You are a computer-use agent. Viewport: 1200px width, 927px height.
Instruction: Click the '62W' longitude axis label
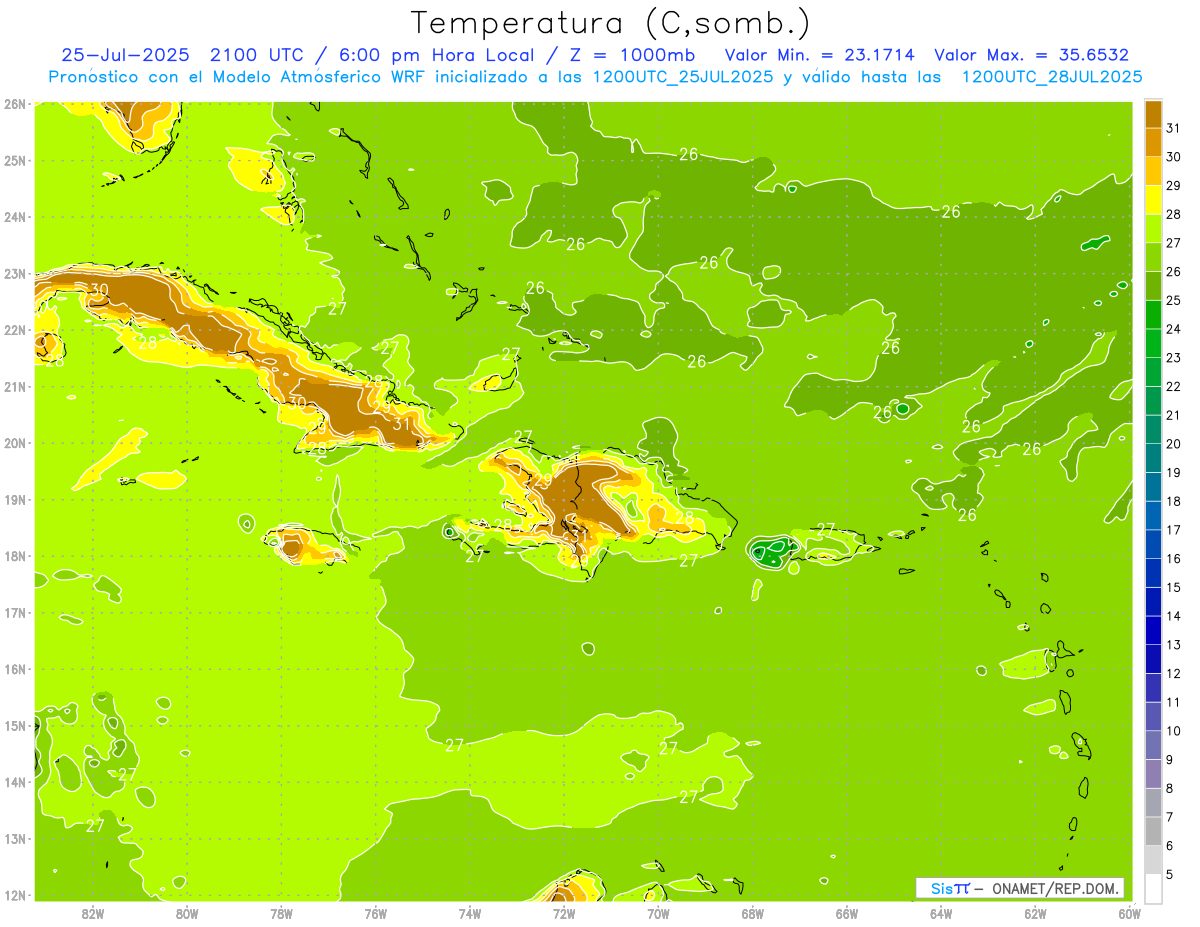[x=1034, y=913]
